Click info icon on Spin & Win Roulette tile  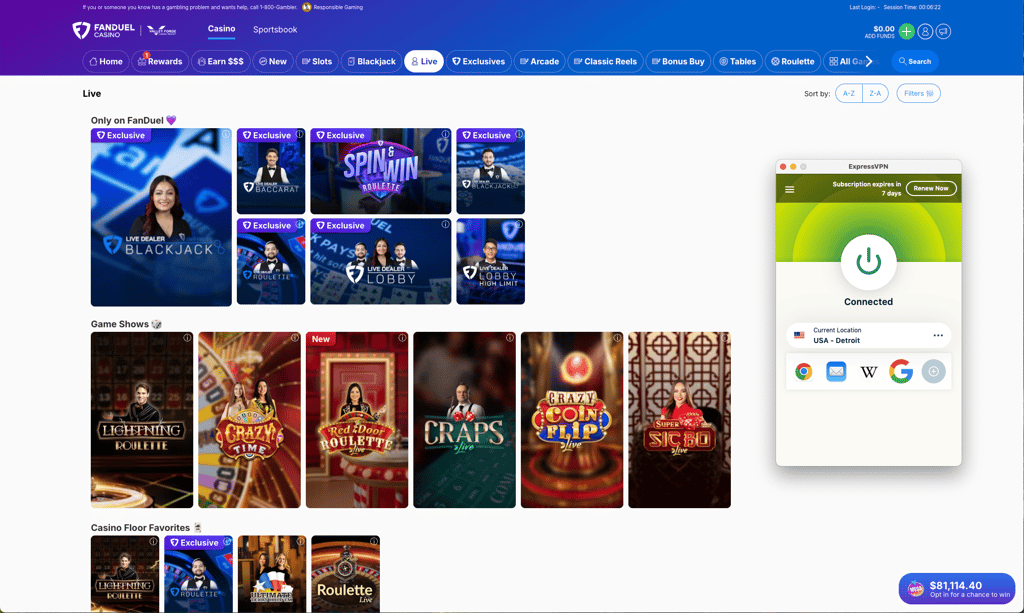click(445, 134)
